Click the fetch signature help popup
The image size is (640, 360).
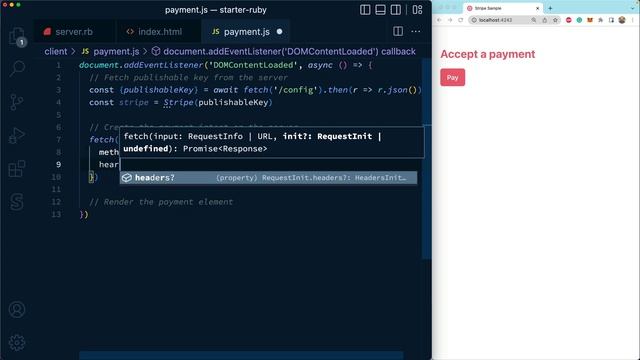272,142
